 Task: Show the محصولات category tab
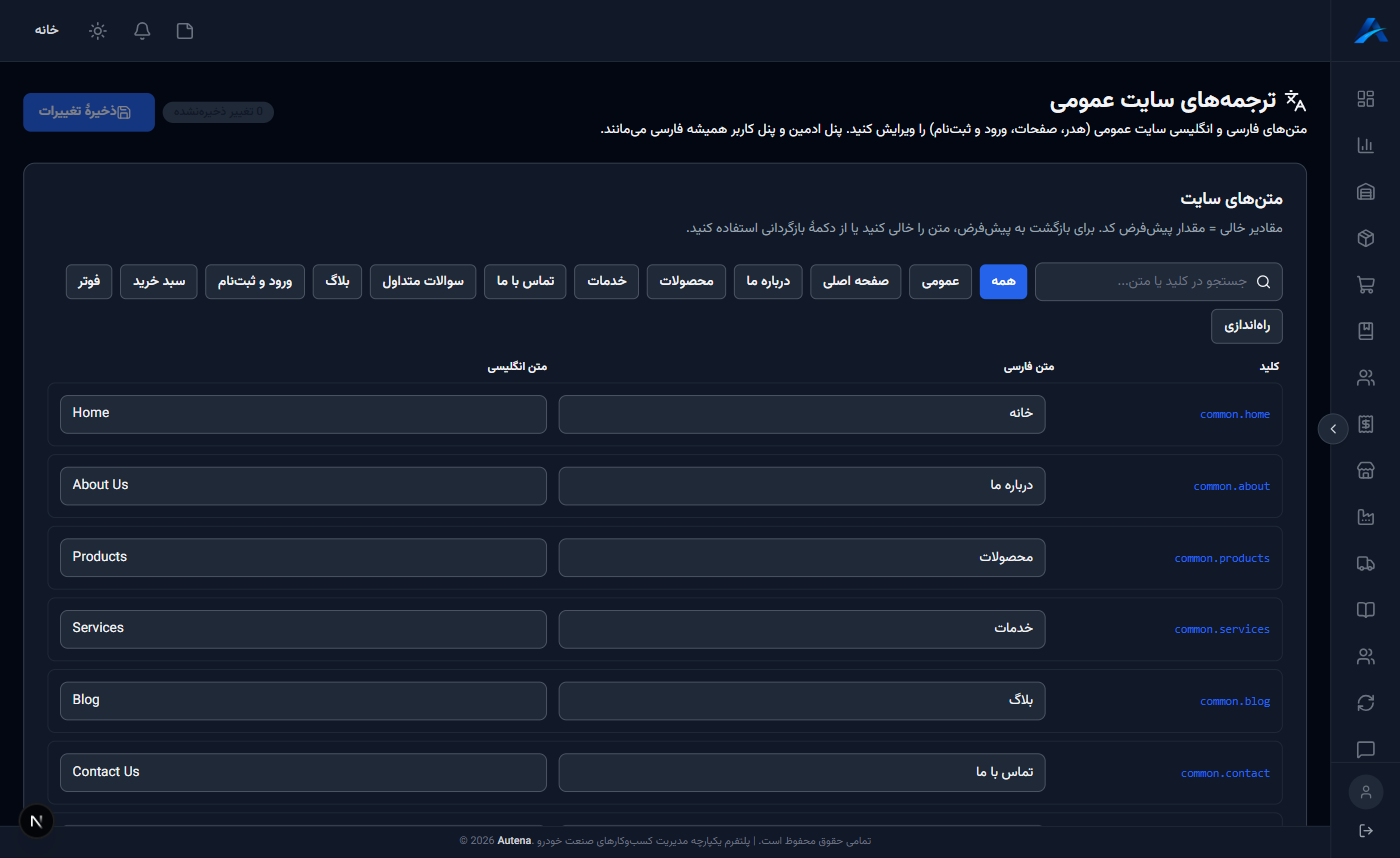click(687, 282)
